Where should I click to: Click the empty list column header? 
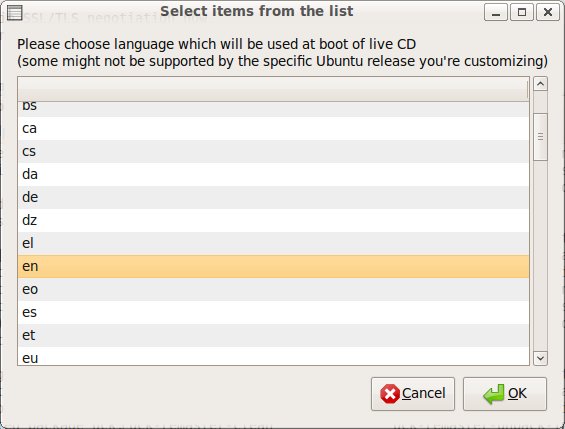[x=273, y=89]
